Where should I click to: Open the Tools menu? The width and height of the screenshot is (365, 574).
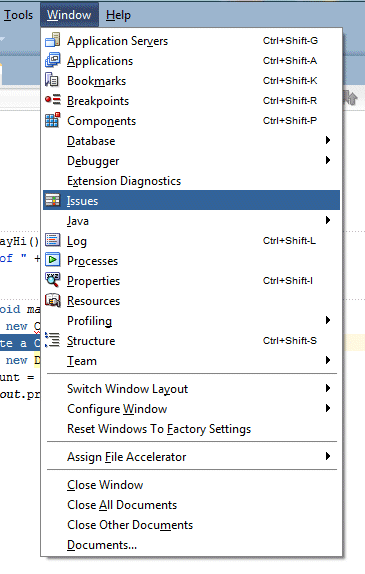18,15
